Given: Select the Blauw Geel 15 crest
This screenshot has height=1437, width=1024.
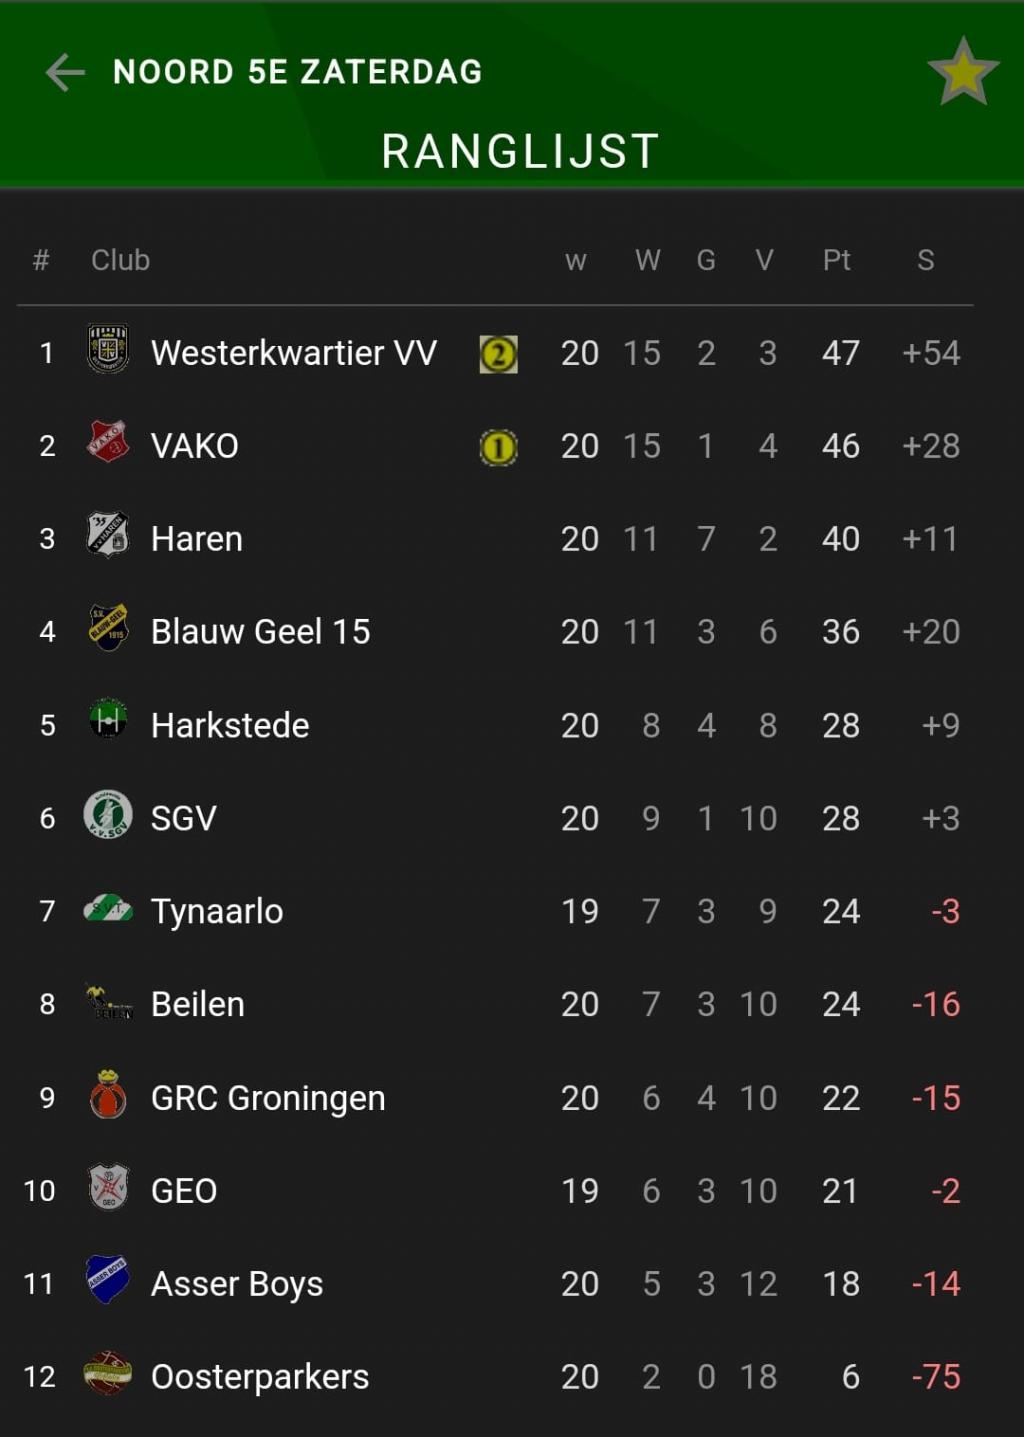Looking at the screenshot, I should [x=108, y=628].
